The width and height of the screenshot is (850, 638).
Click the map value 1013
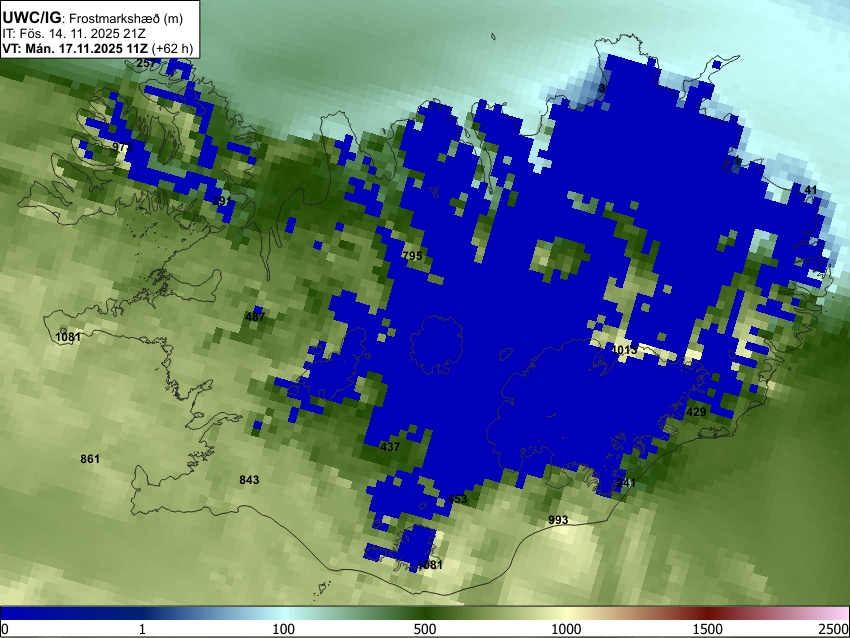point(624,350)
